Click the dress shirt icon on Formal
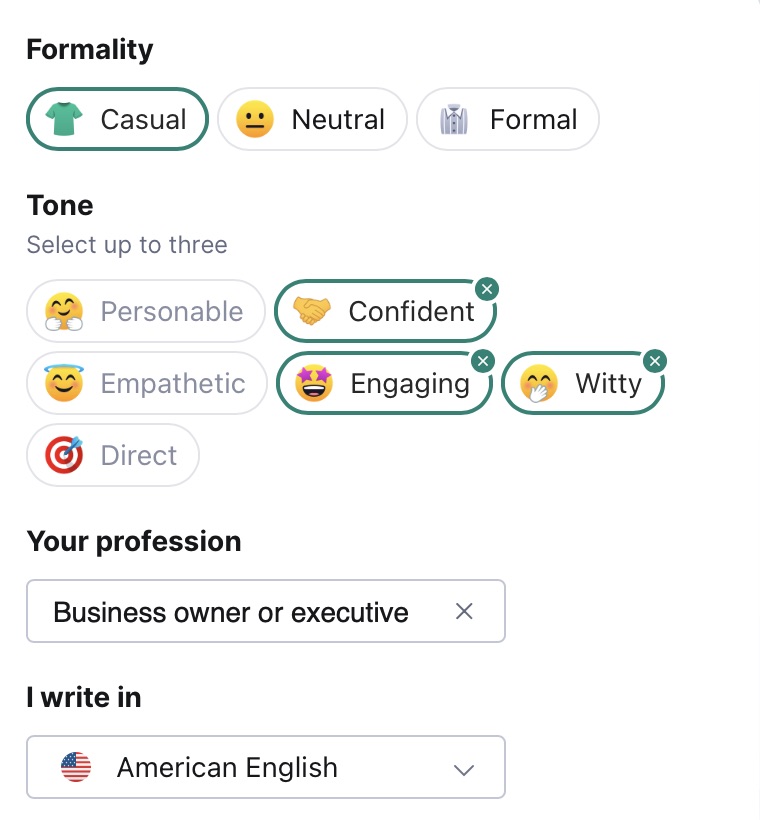This screenshot has width=760, height=820. point(456,118)
